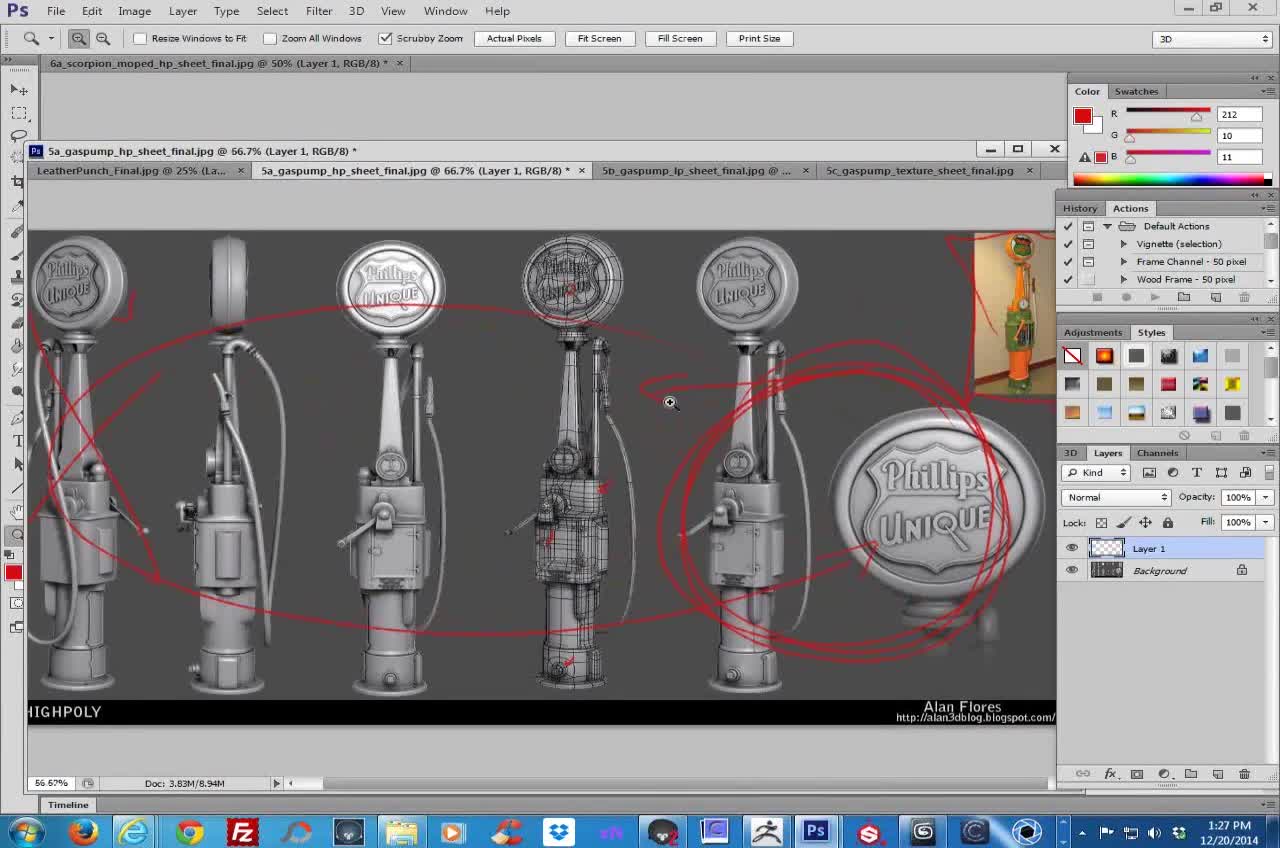This screenshot has height=848, width=1280.
Task: Select the Crop tool
Action: click(17, 182)
